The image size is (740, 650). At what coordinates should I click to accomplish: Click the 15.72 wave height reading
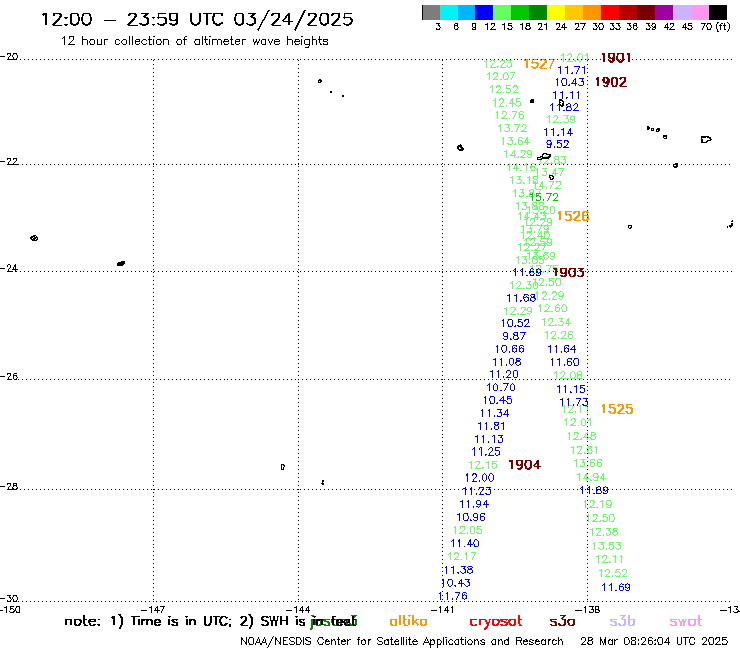[x=544, y=197]
